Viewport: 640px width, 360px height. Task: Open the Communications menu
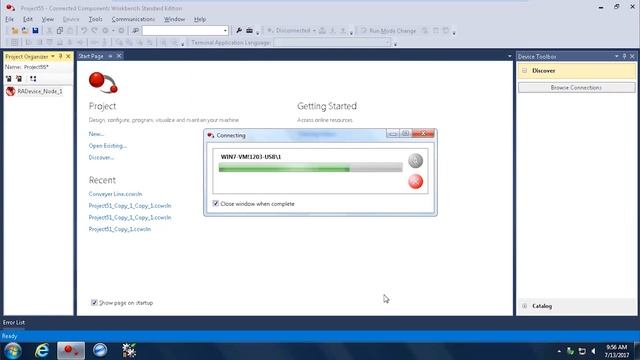[133, 19]
